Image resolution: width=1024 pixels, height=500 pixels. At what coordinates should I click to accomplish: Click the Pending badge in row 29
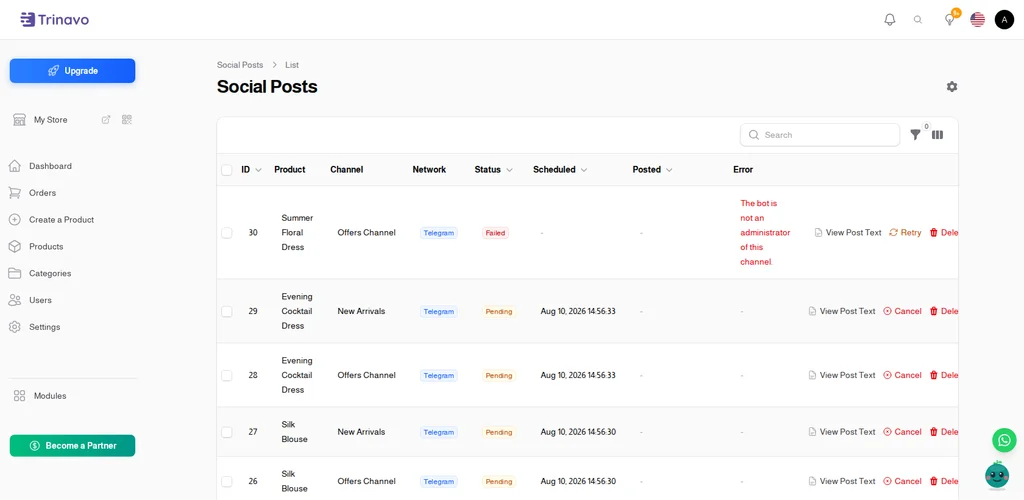click(x=499, y=311)
